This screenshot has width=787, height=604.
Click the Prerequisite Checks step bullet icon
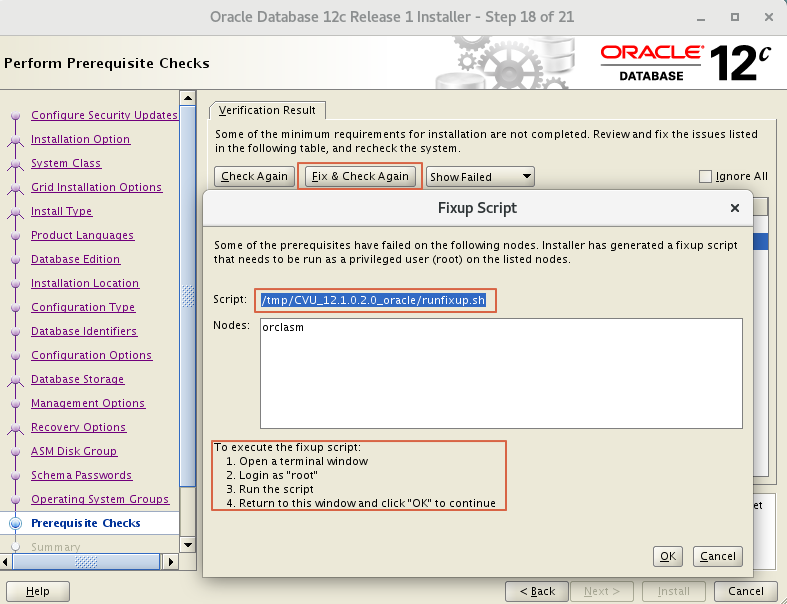coord(15,523)
